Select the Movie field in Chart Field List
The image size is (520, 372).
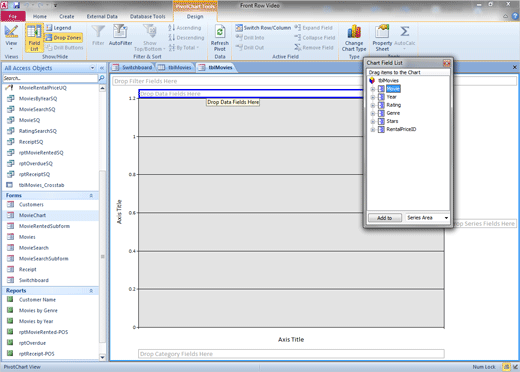(393, 89)
